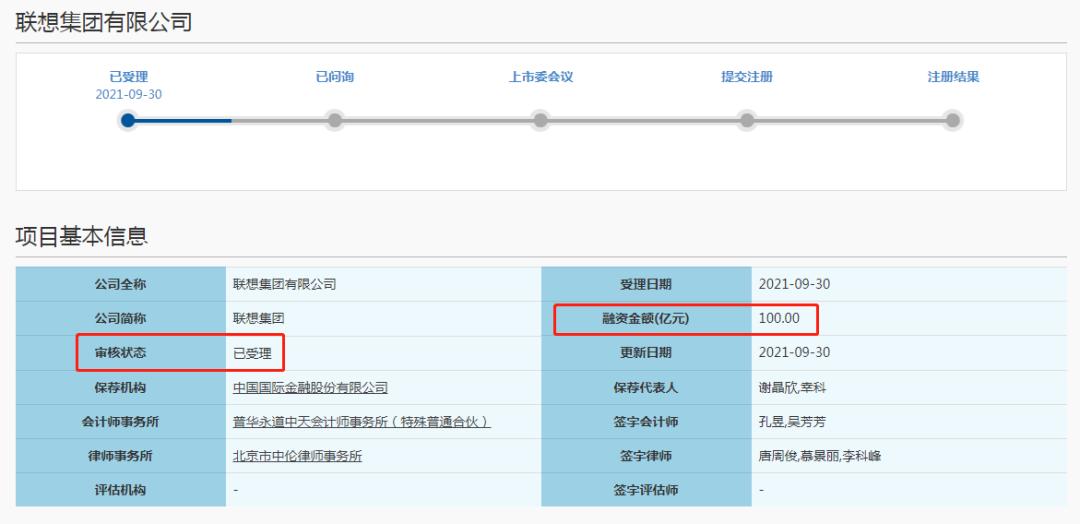Viewport: 1080px width, 524px height.
Task: Select the 已问询 stage label
Action: pyautogui.click(x=335, y=77)
